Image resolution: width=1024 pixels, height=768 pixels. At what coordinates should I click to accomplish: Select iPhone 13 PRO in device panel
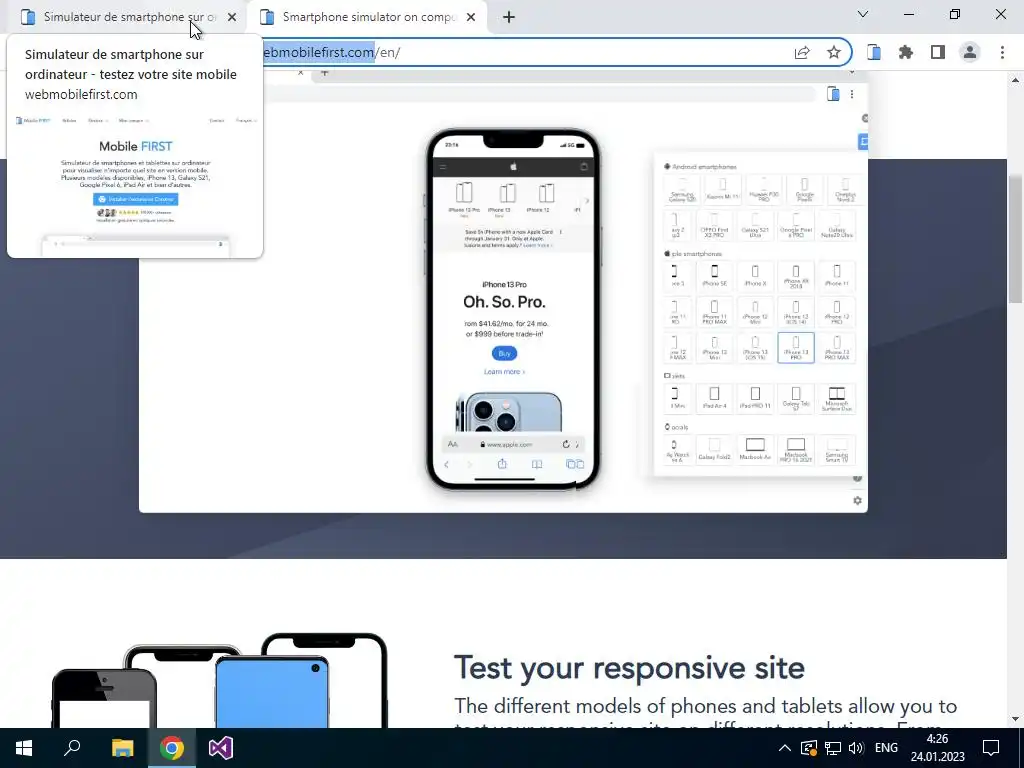pos(796,347)
